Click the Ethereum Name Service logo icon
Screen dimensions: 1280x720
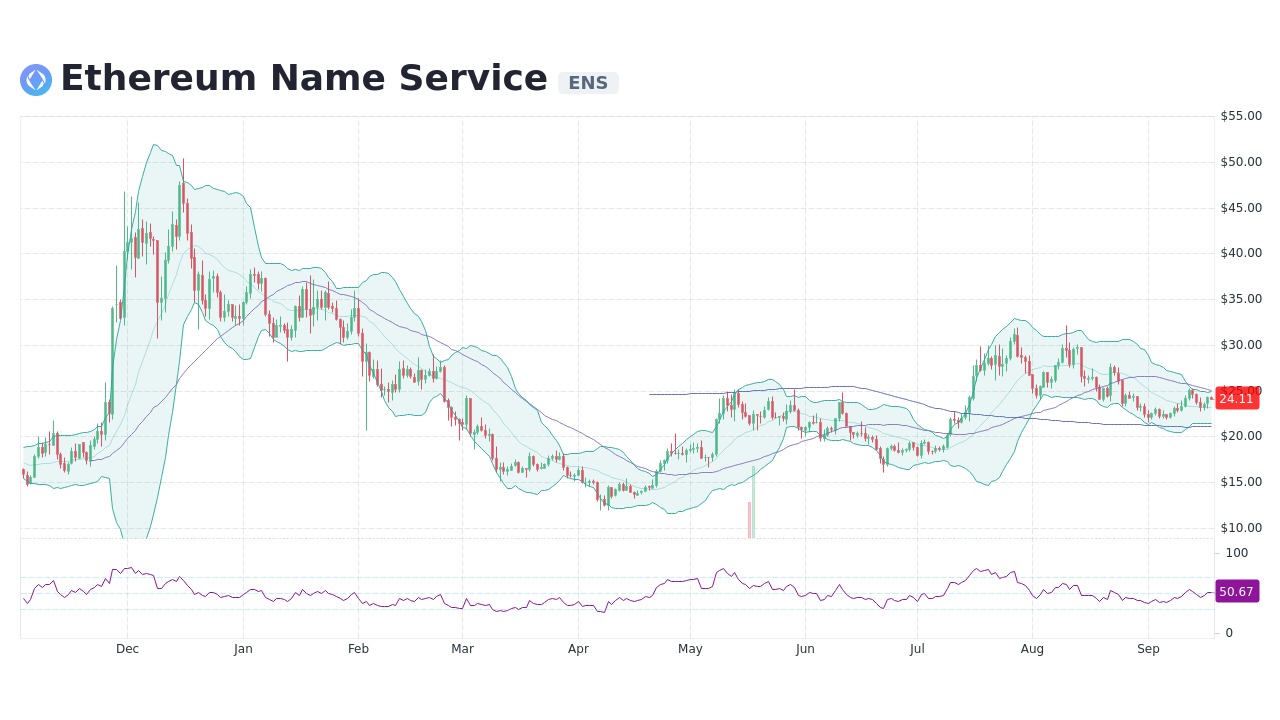click(35, 79)
